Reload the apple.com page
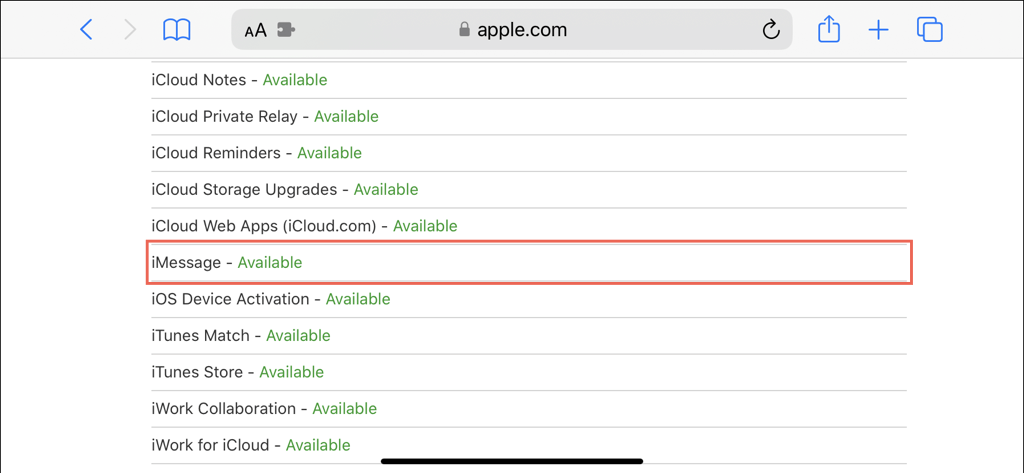The image size is (1024, 473). pos(771,29)
